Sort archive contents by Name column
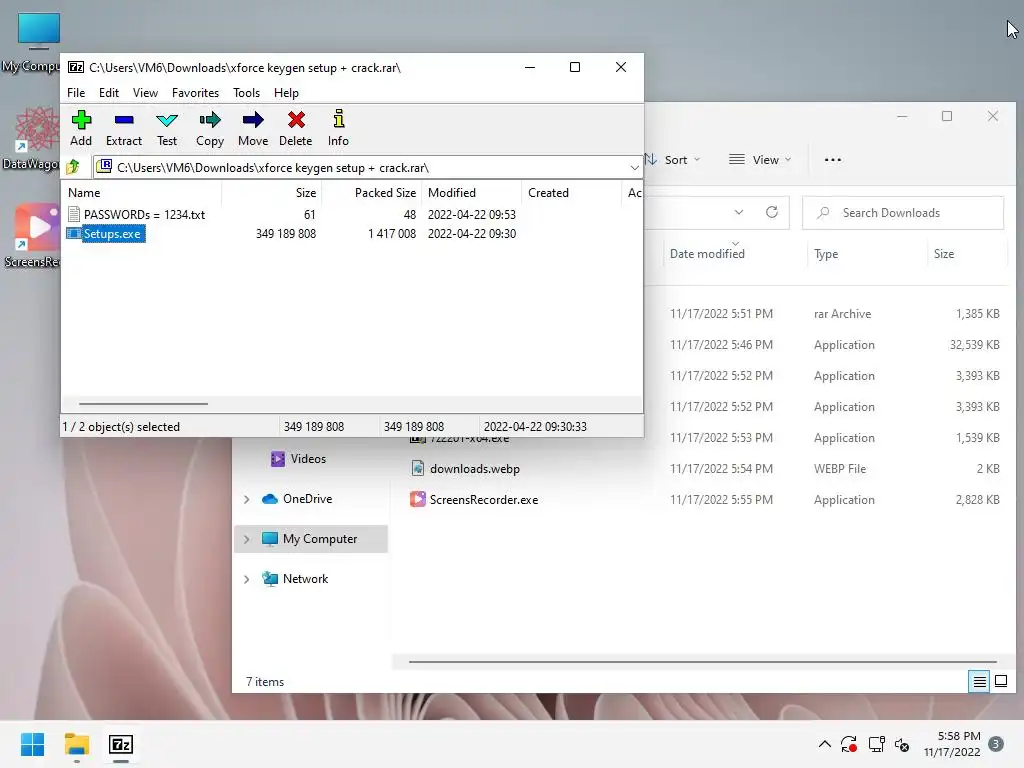This screenshot has height=768, width=1024. [x=141, y=193]
